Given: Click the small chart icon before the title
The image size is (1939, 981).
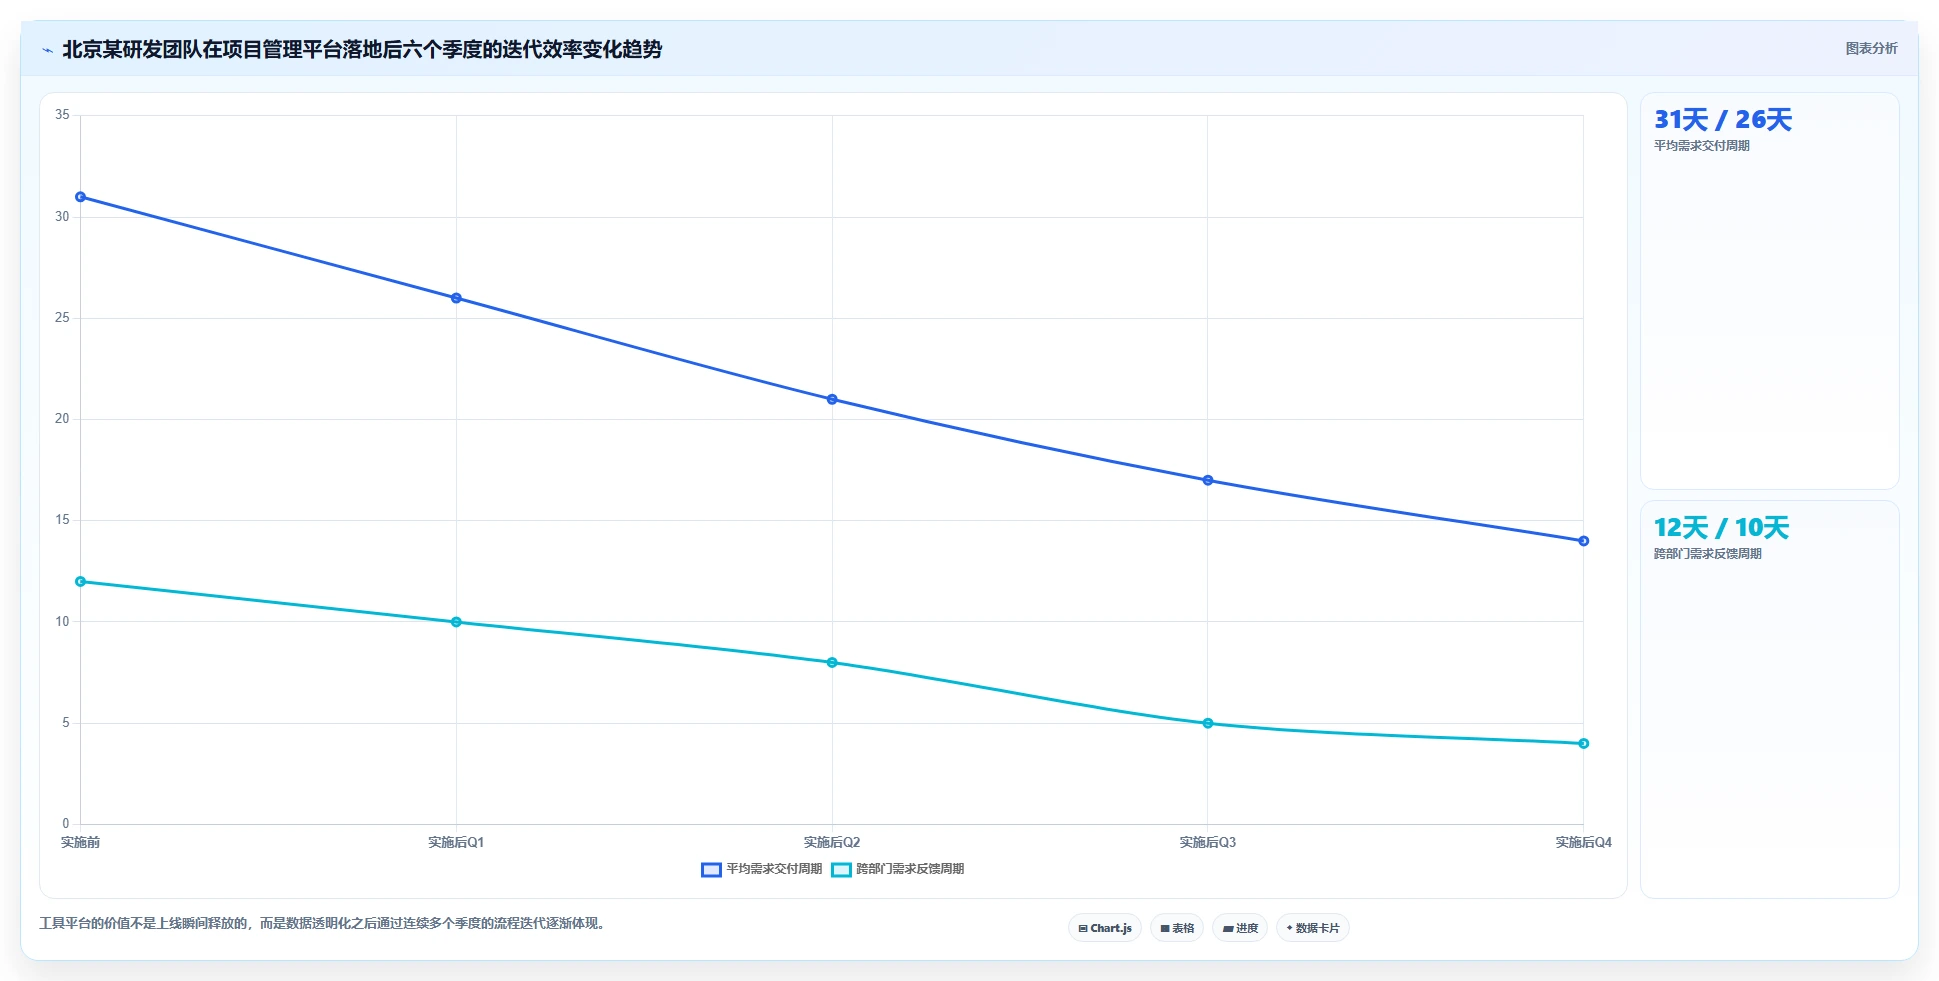Looking at the screenshot, I should tap(47, 50).
